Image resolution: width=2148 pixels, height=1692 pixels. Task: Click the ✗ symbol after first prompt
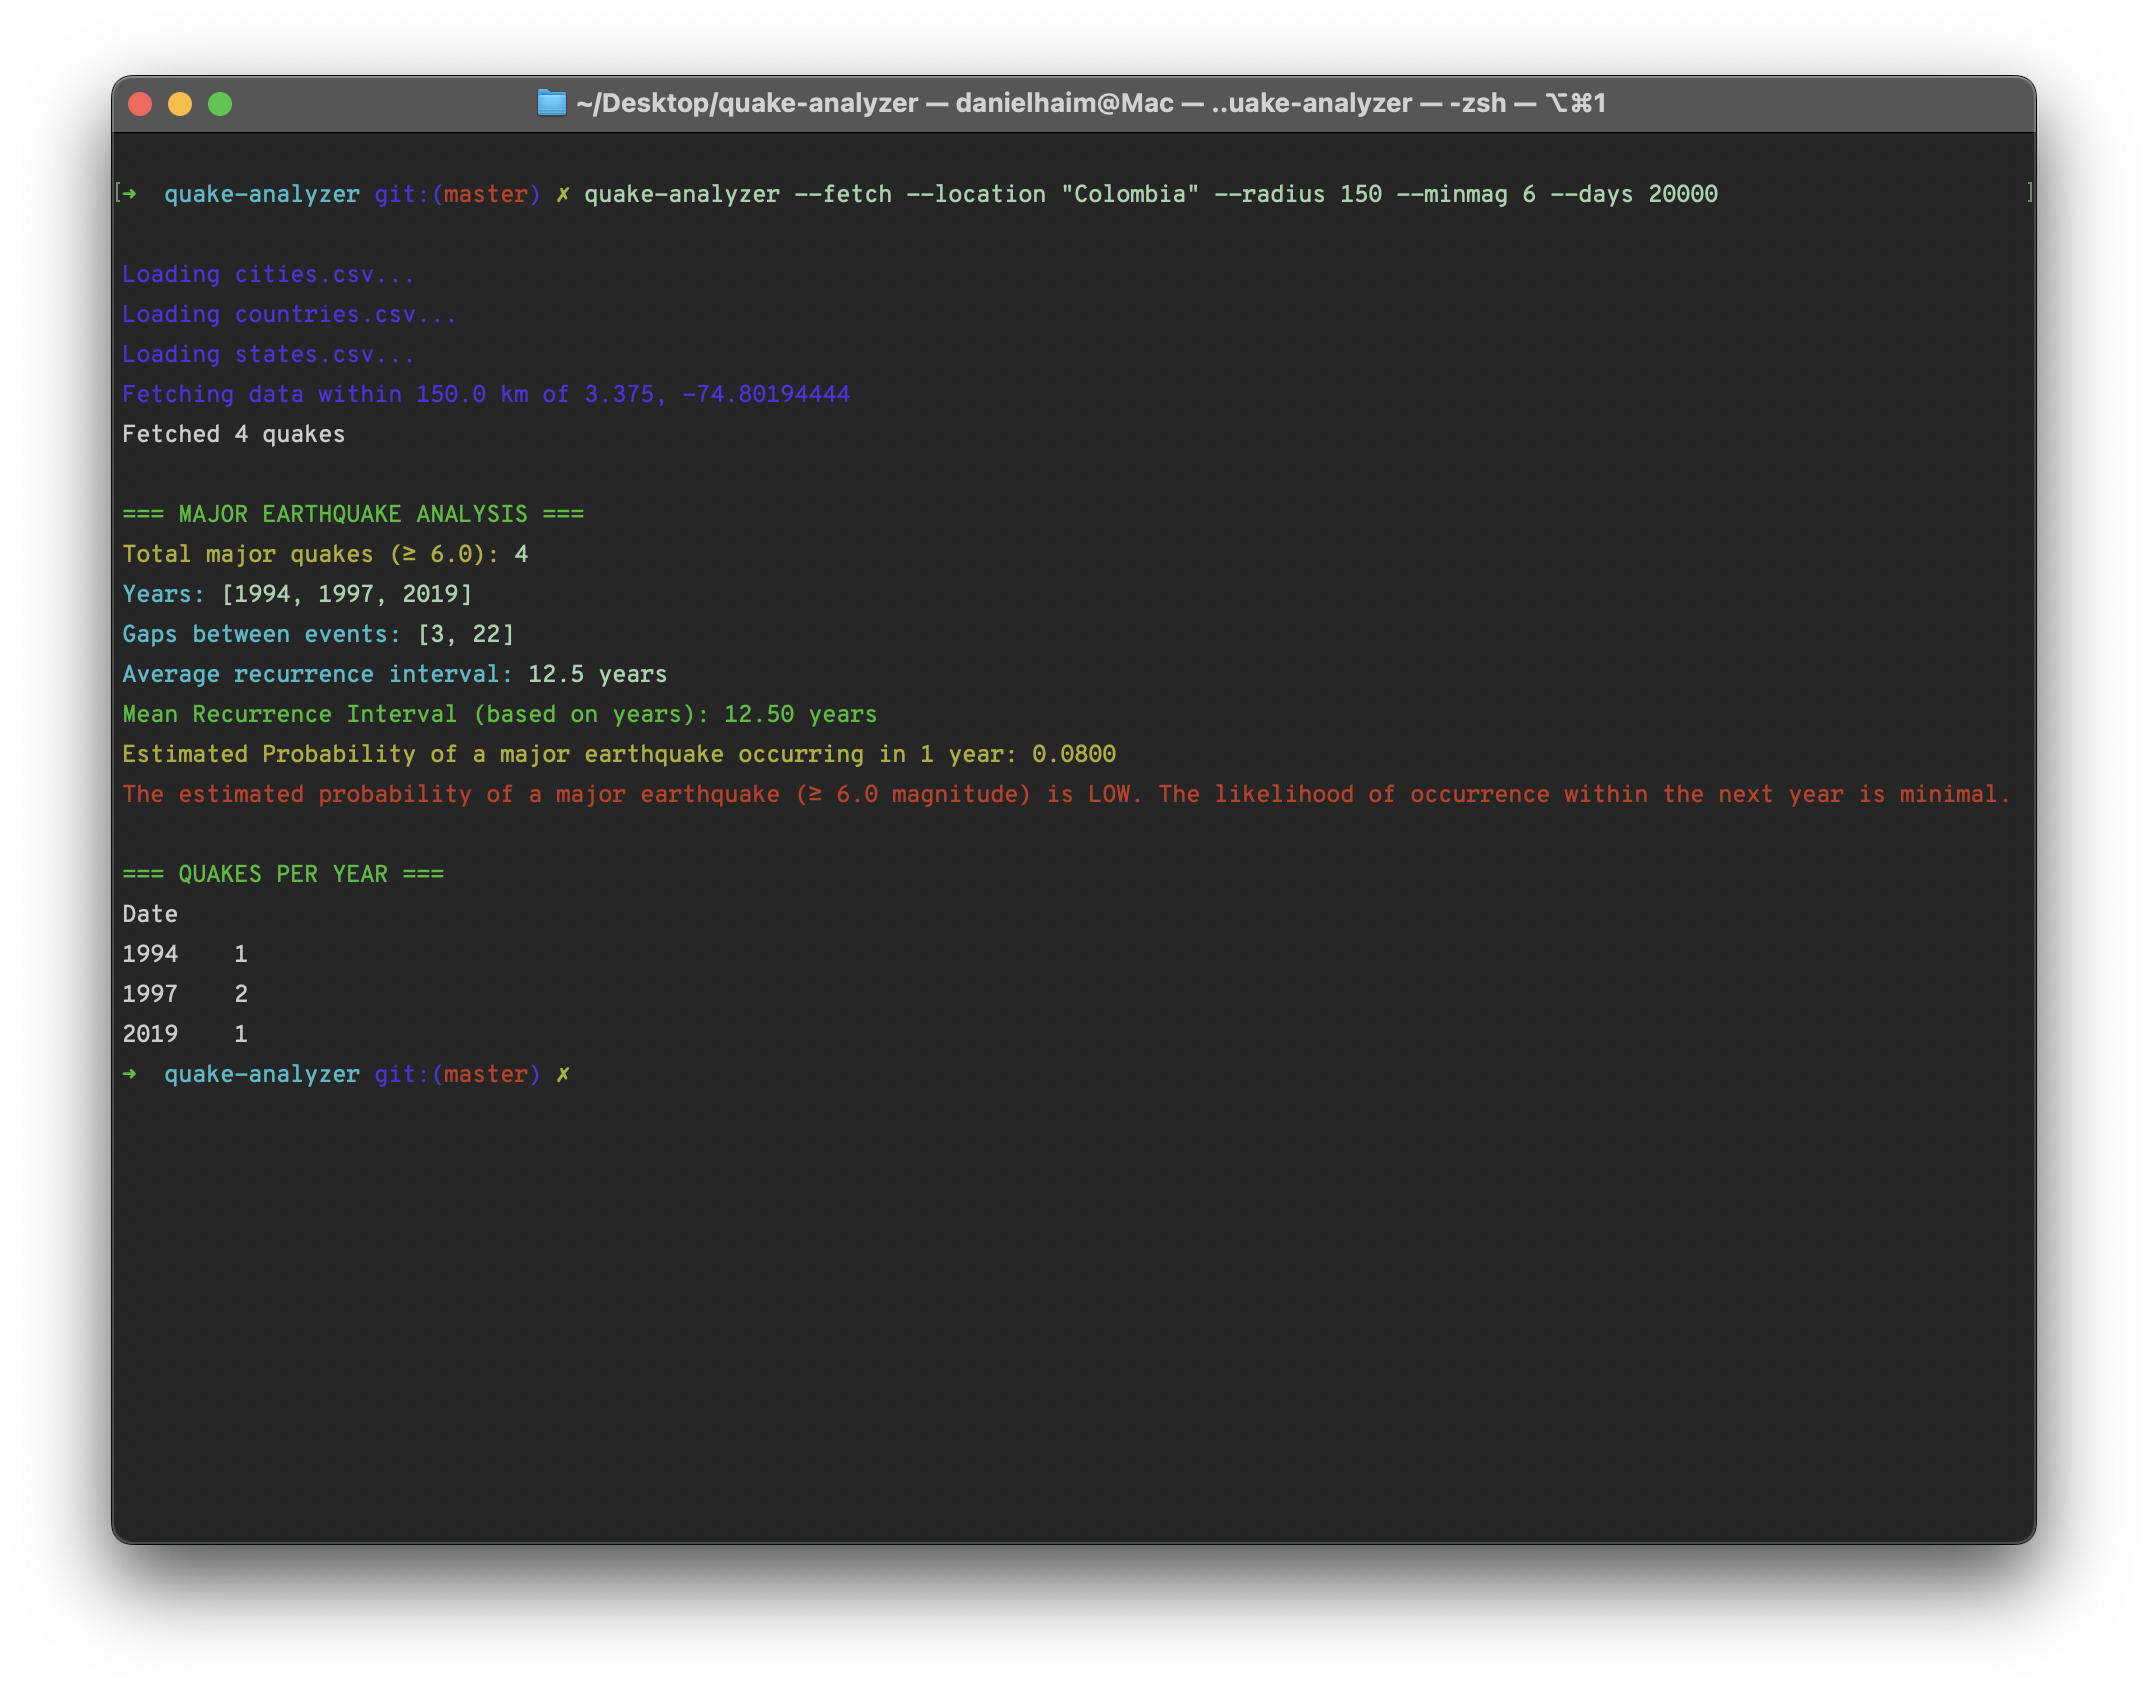click(562, 194)
